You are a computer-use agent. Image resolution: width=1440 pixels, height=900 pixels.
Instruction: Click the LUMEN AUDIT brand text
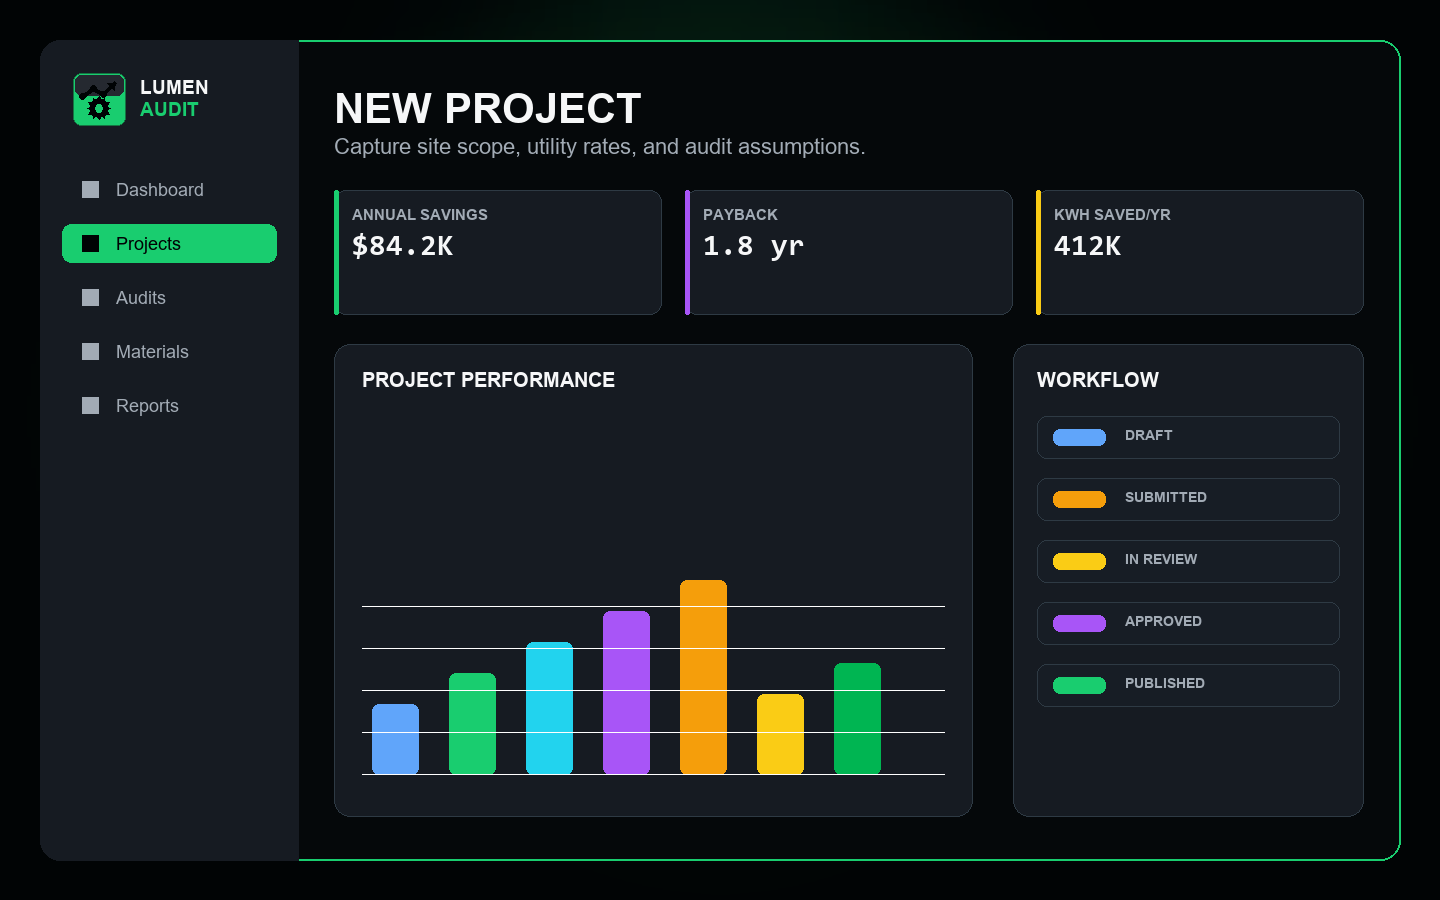tap(174, 99)
